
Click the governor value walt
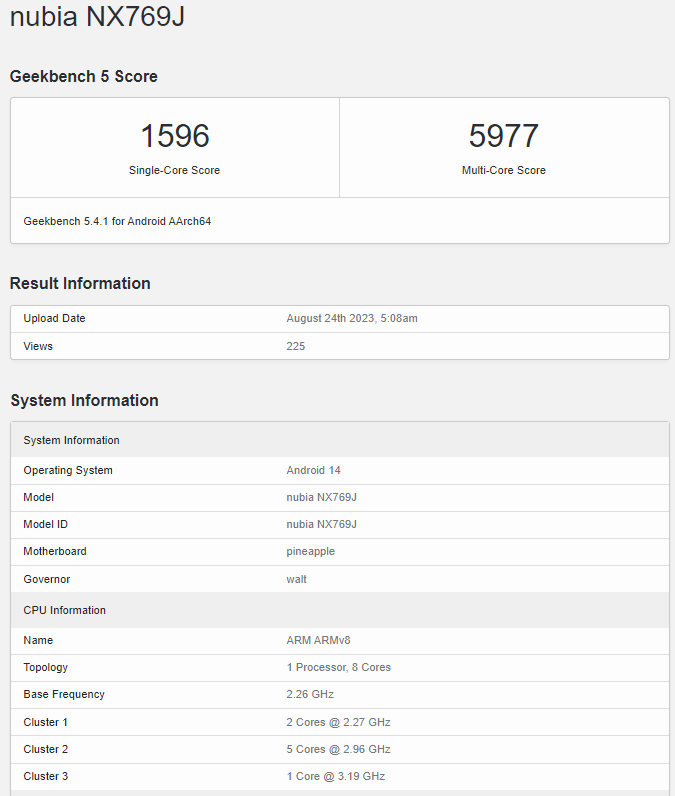297,579
